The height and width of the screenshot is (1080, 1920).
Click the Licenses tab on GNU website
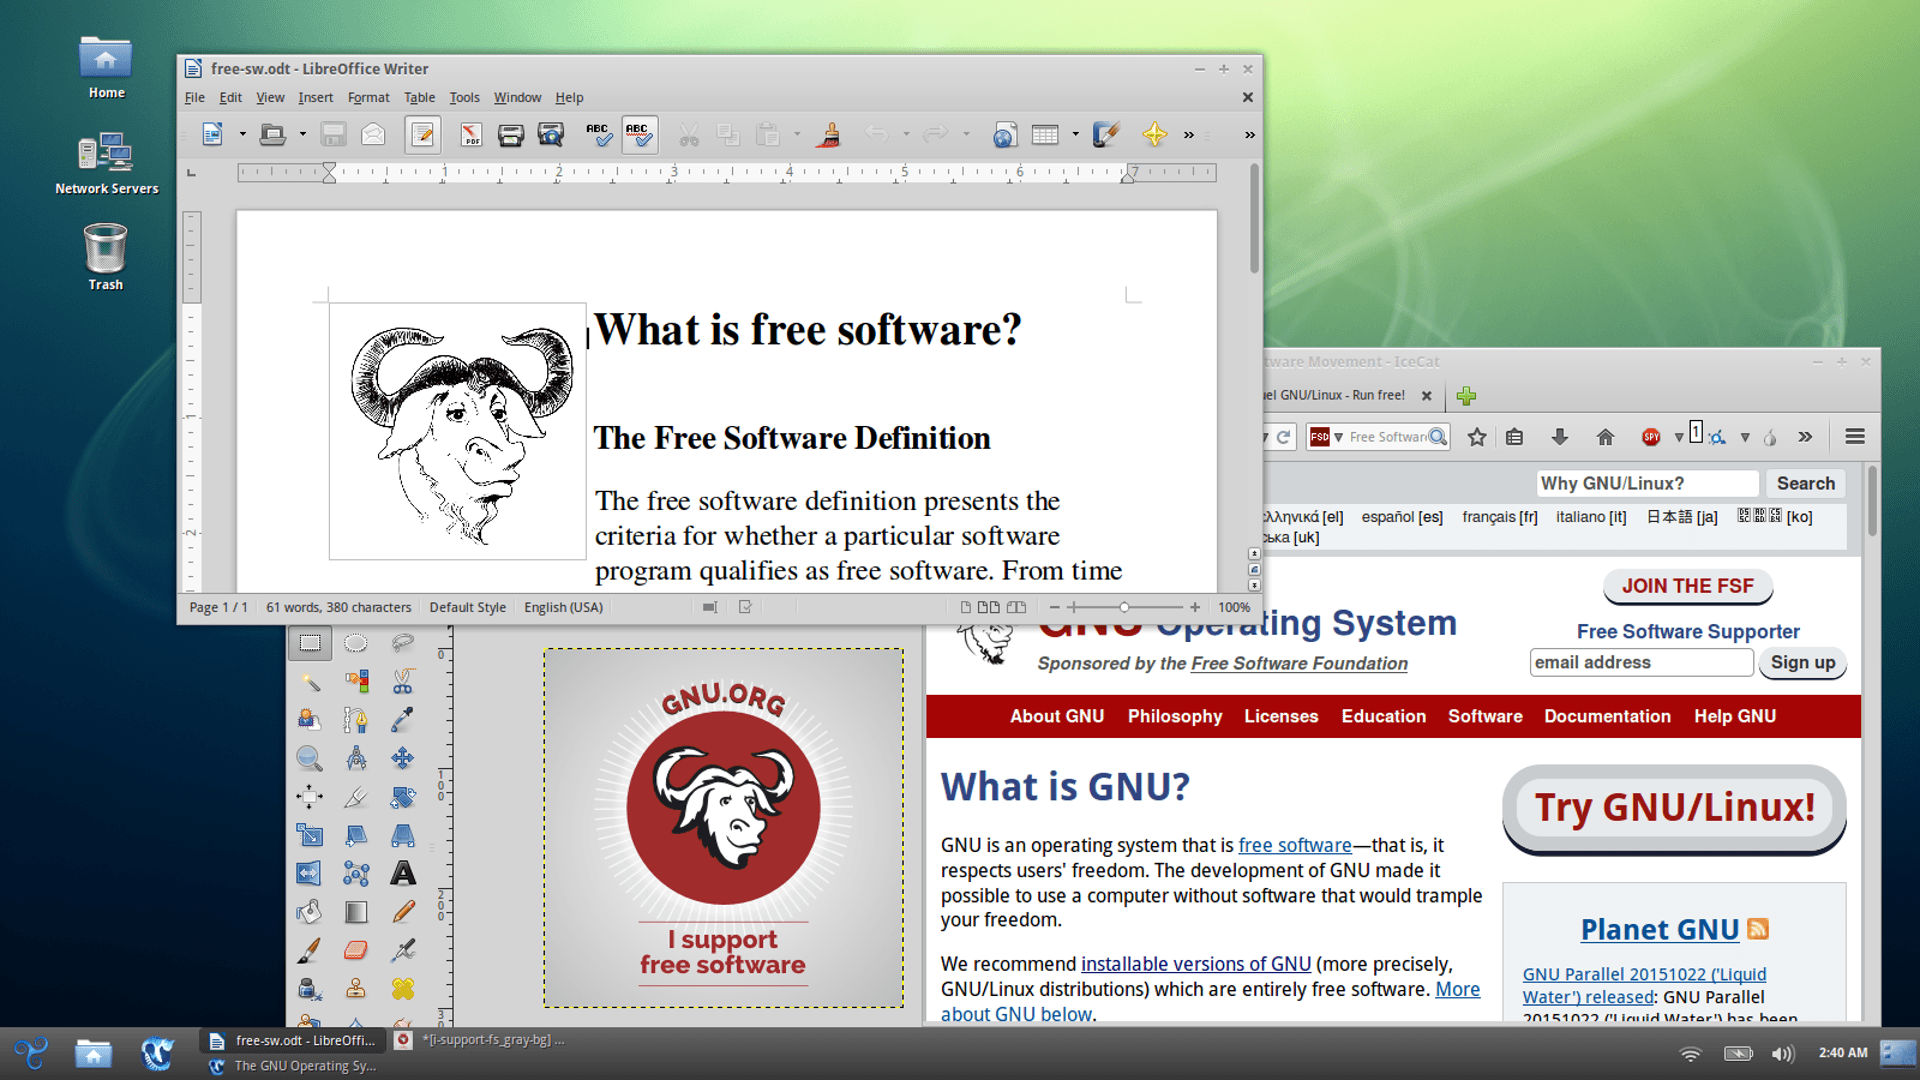point(1279,715)
